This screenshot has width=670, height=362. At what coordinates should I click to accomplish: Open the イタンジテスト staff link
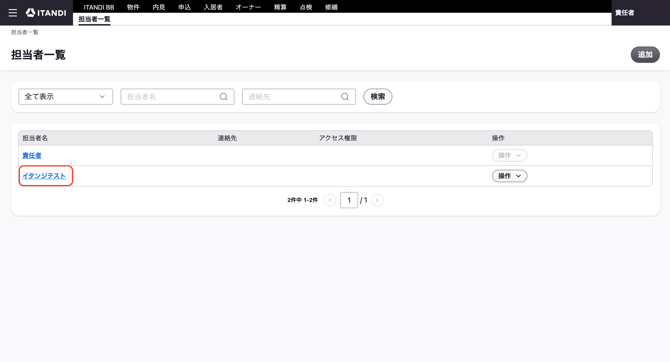pyautogui.click(x=44, y=176)
